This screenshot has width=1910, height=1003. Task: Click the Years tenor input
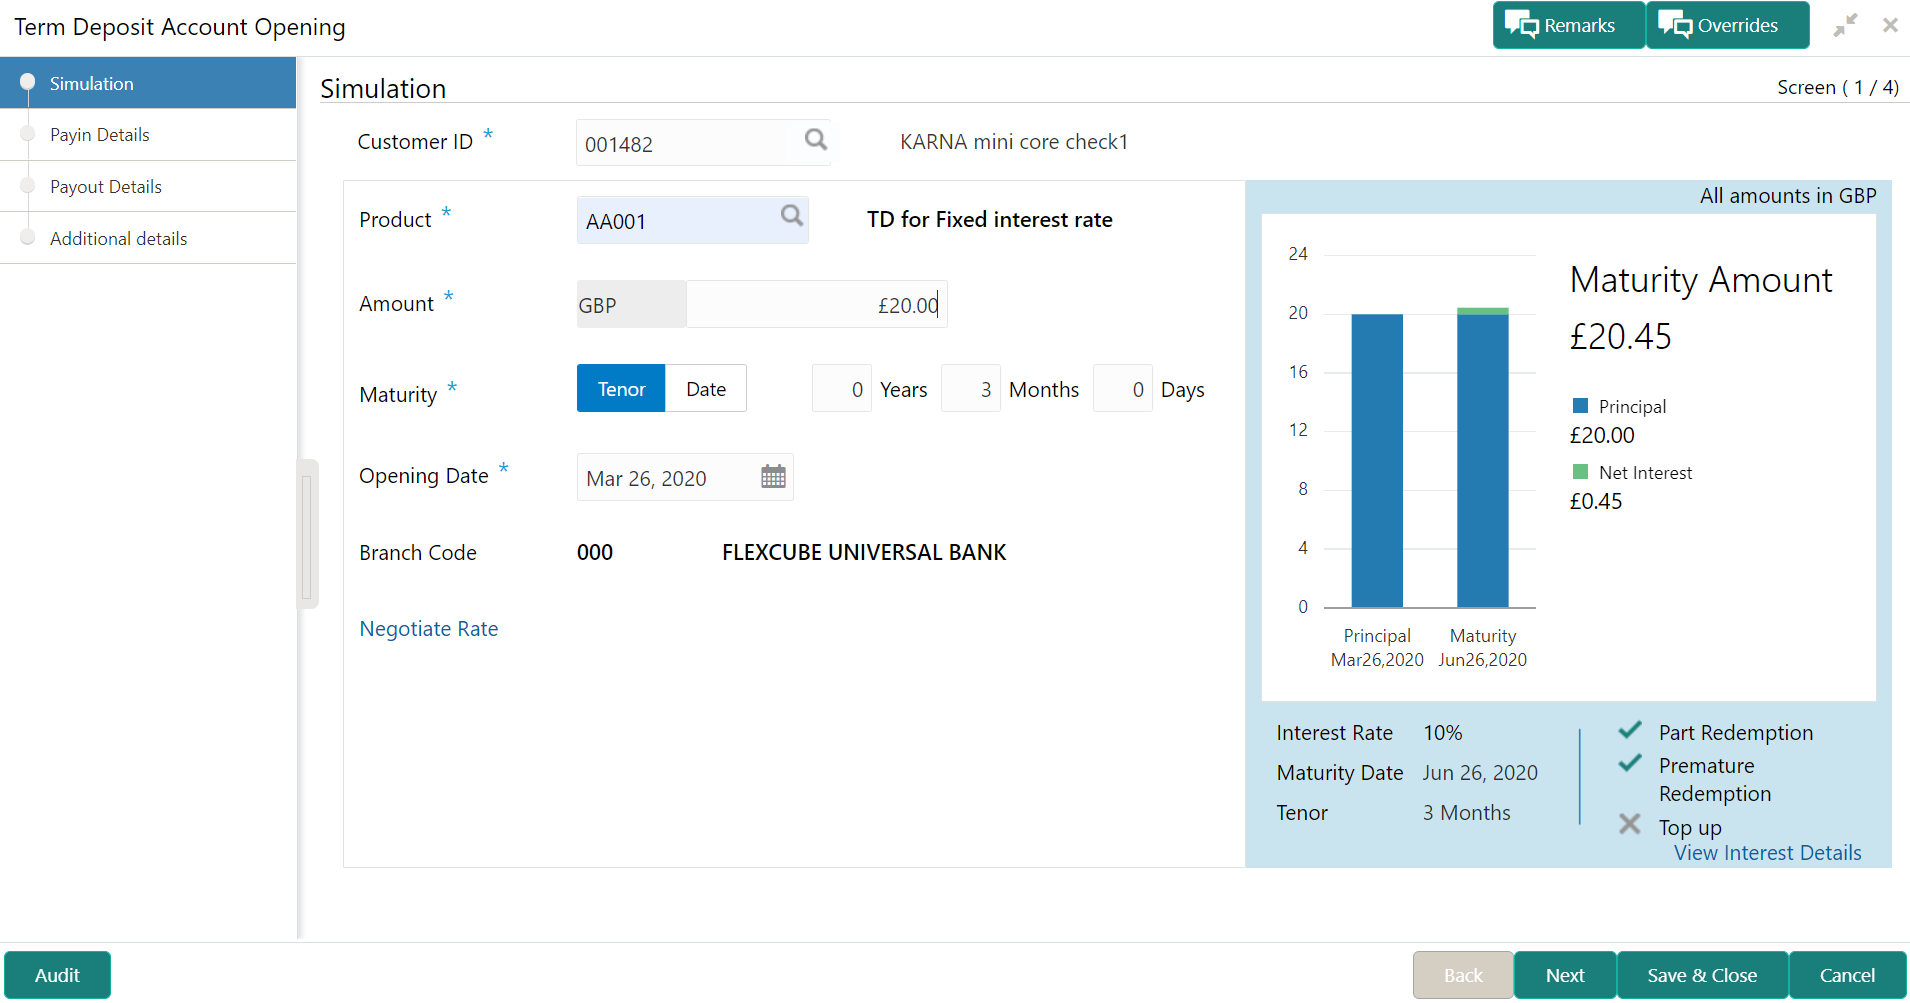841,388
